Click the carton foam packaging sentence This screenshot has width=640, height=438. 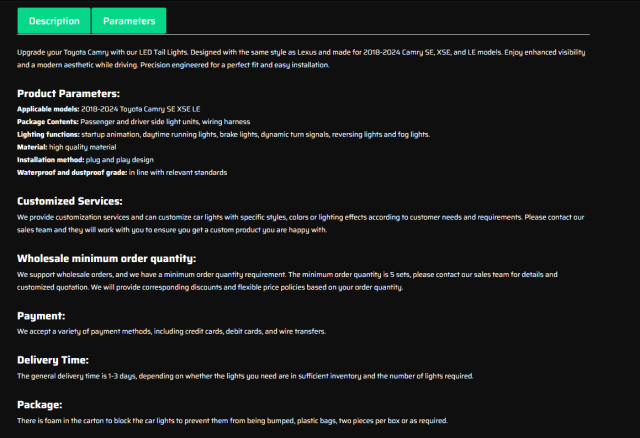[231, 421]
